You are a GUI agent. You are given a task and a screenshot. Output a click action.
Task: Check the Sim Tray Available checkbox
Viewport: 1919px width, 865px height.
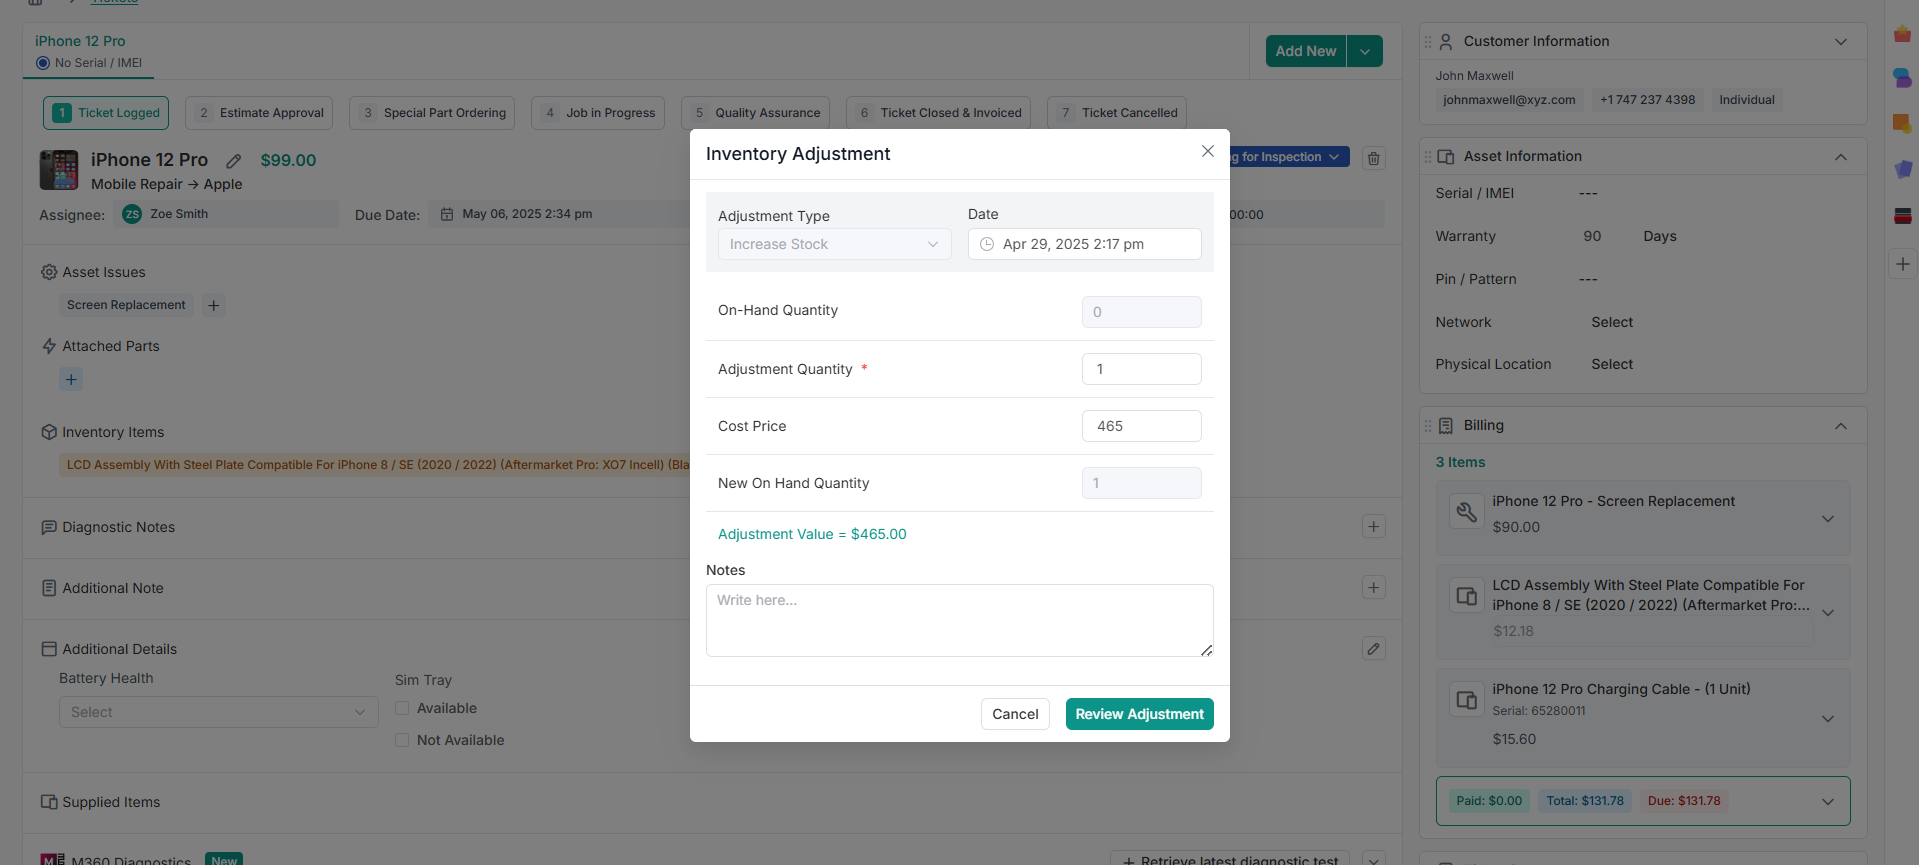tap(402, 708)
